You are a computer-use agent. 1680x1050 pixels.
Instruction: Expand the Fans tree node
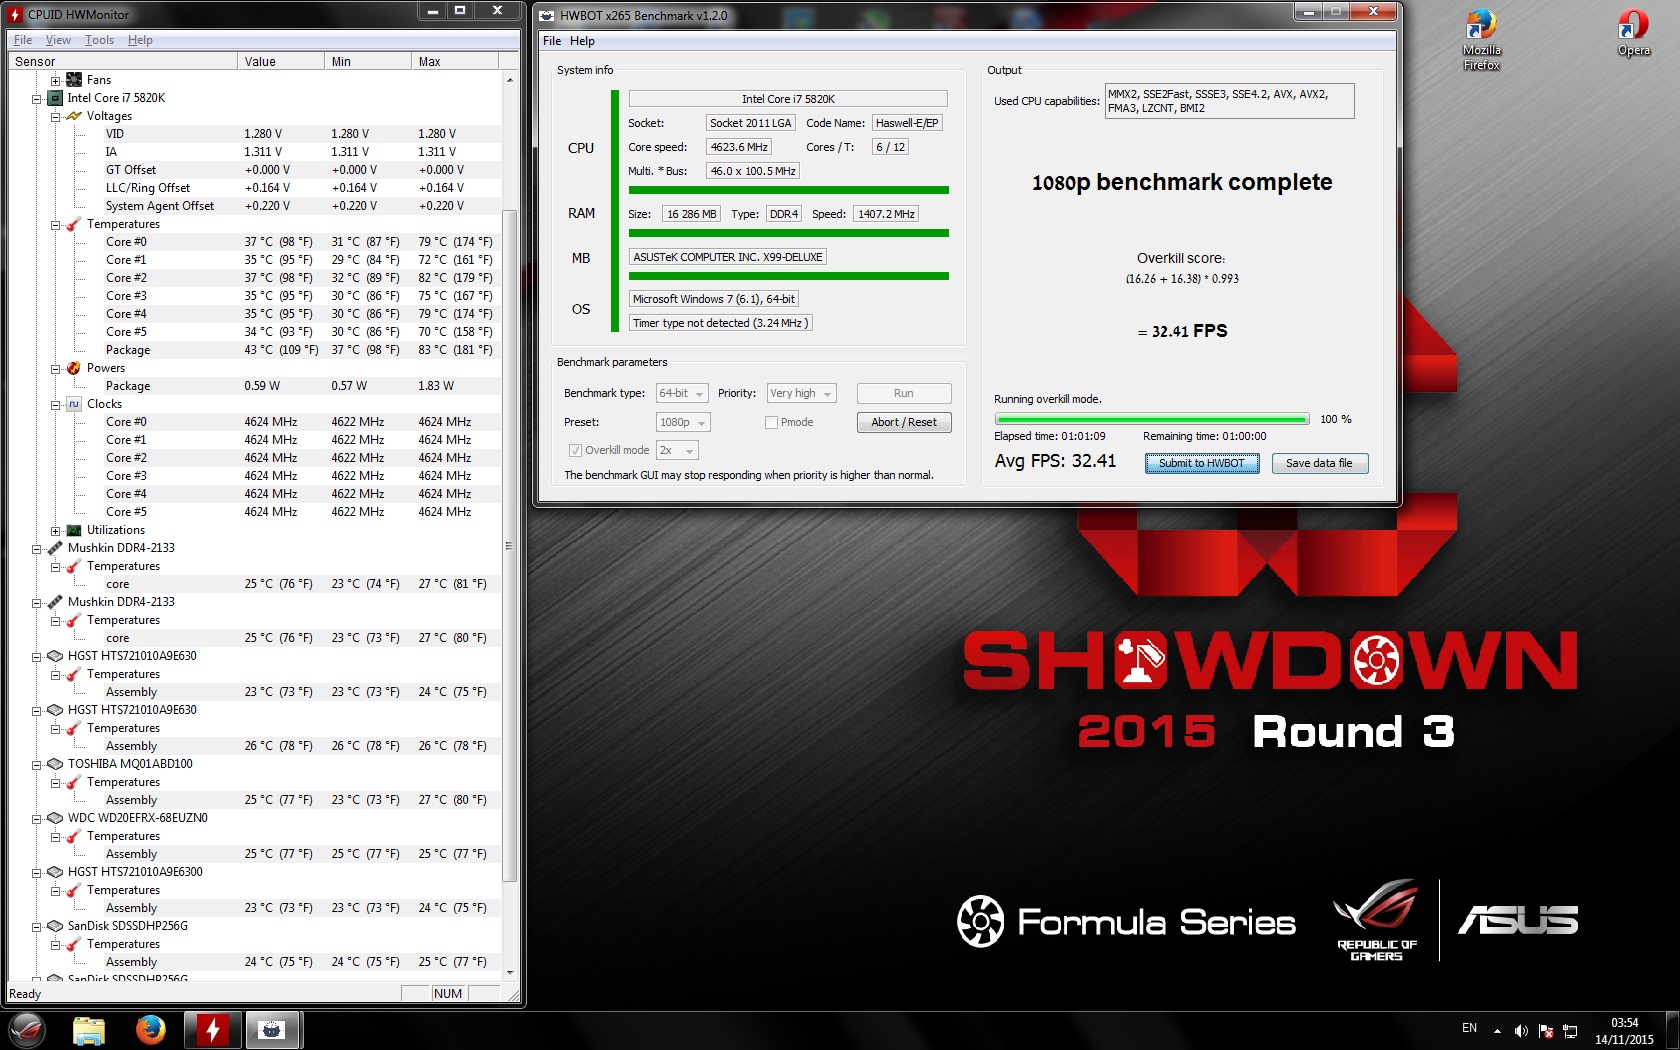click(55, 80)
